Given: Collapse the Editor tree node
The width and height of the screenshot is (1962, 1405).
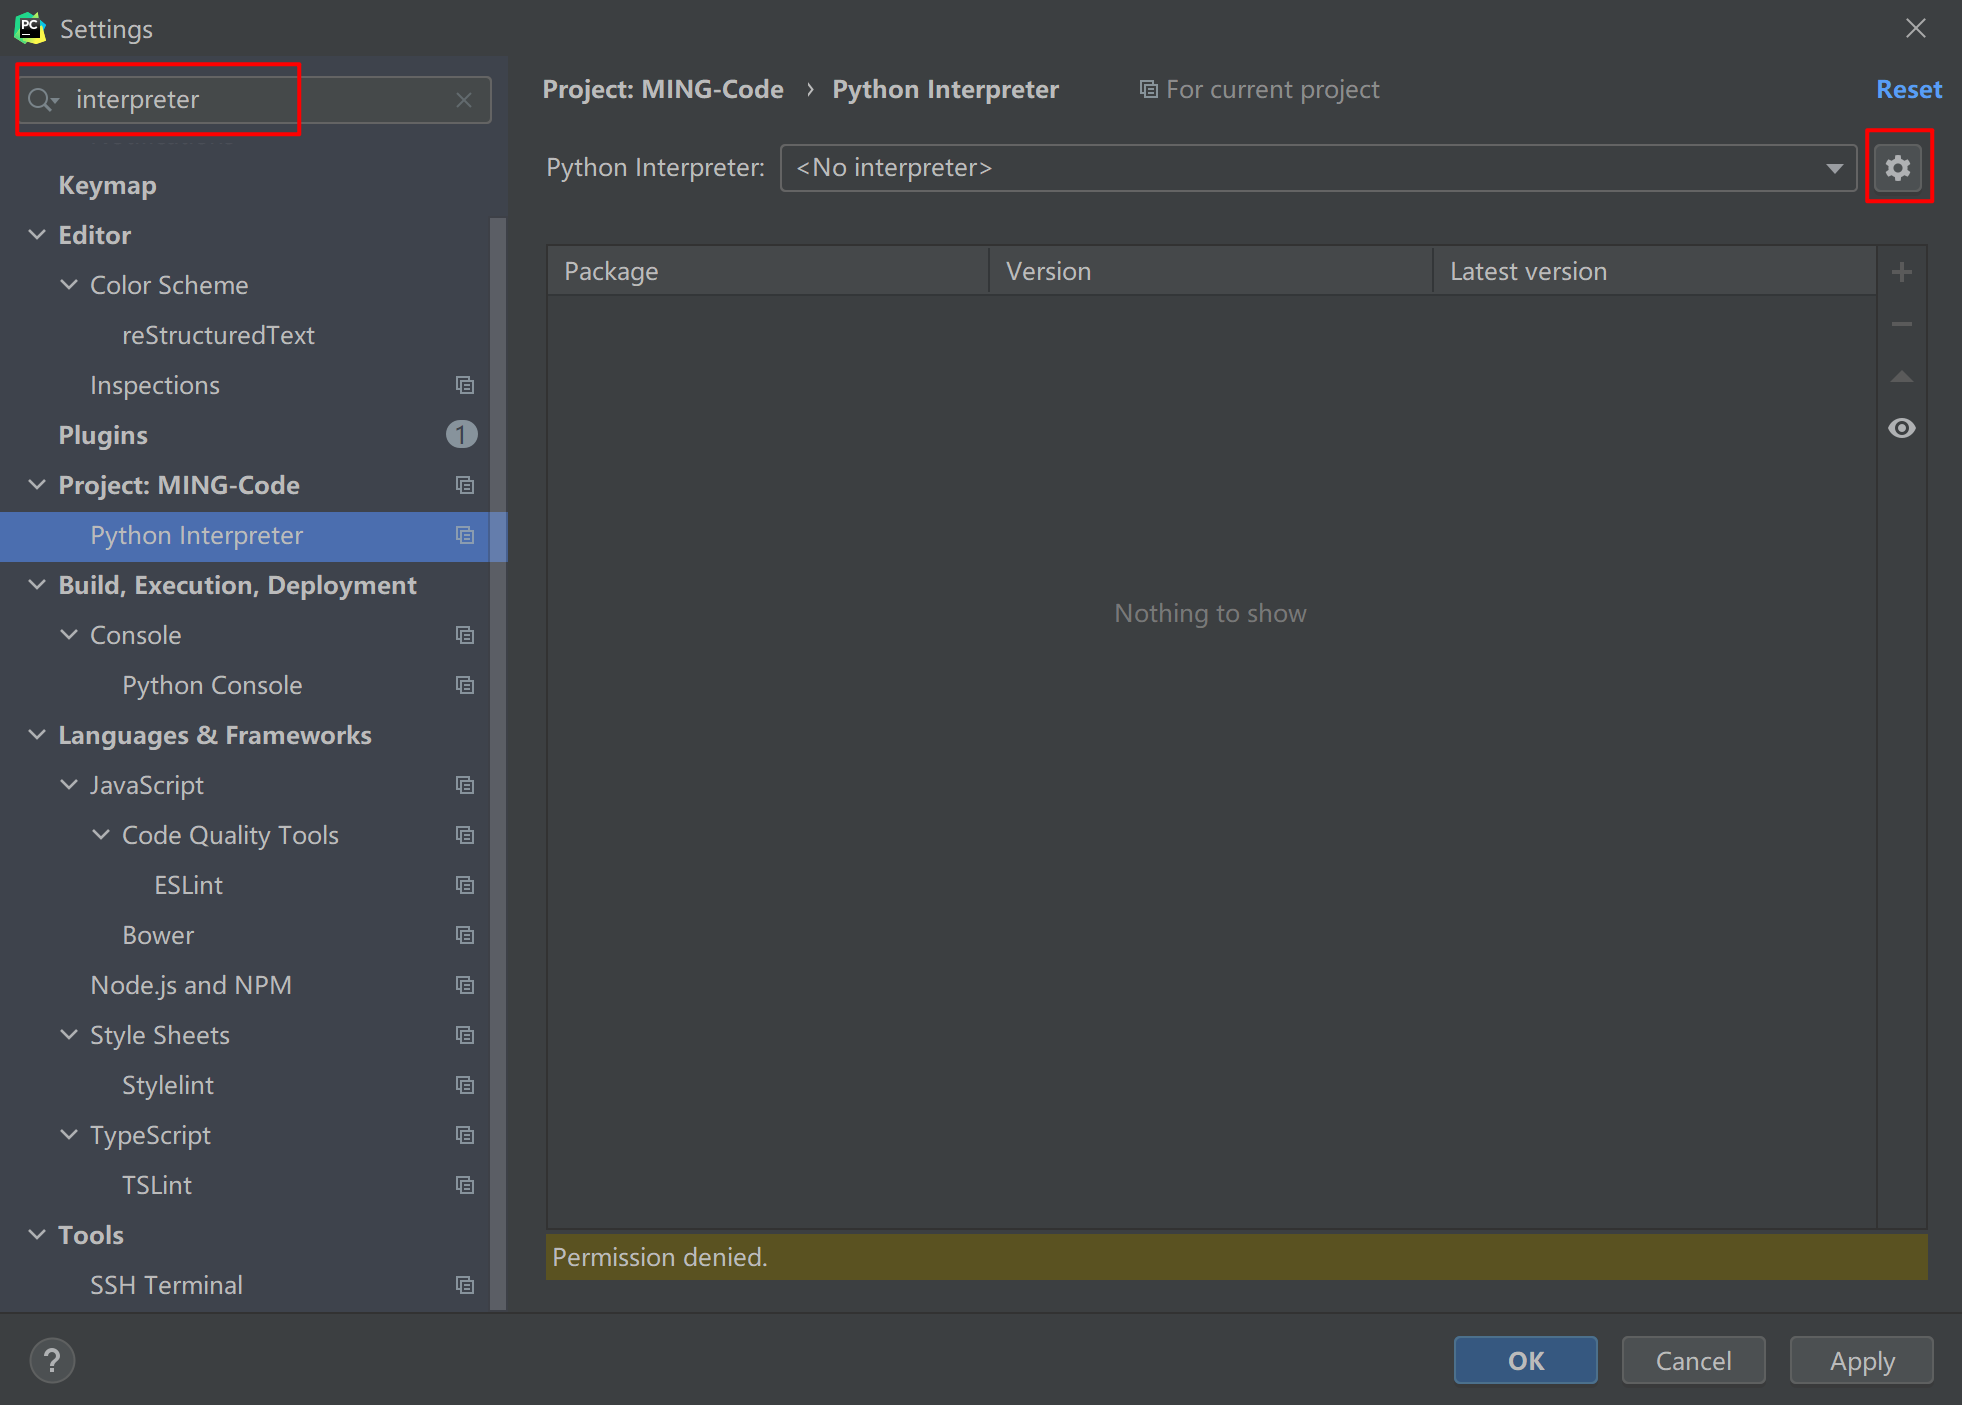Looking at the screenshot, I should click(37, 235).
